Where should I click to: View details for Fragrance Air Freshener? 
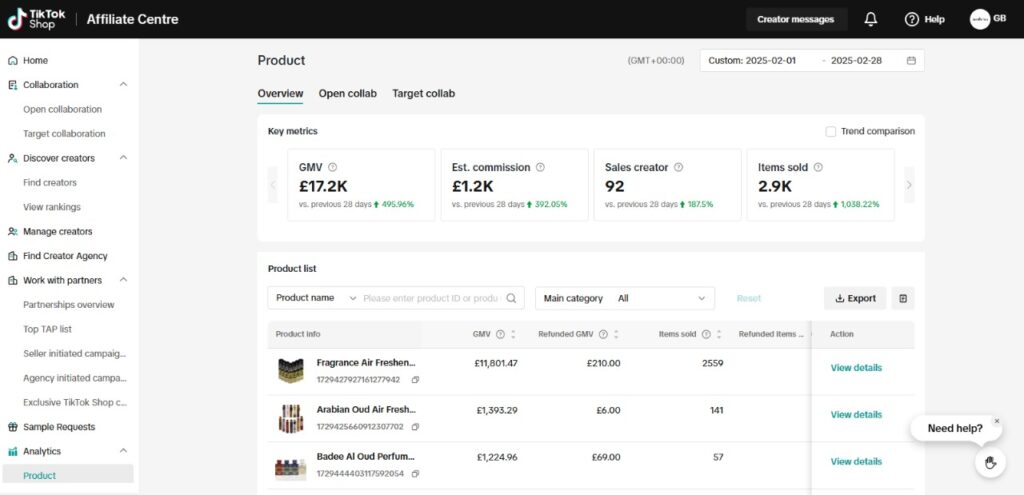coord(856,368)
